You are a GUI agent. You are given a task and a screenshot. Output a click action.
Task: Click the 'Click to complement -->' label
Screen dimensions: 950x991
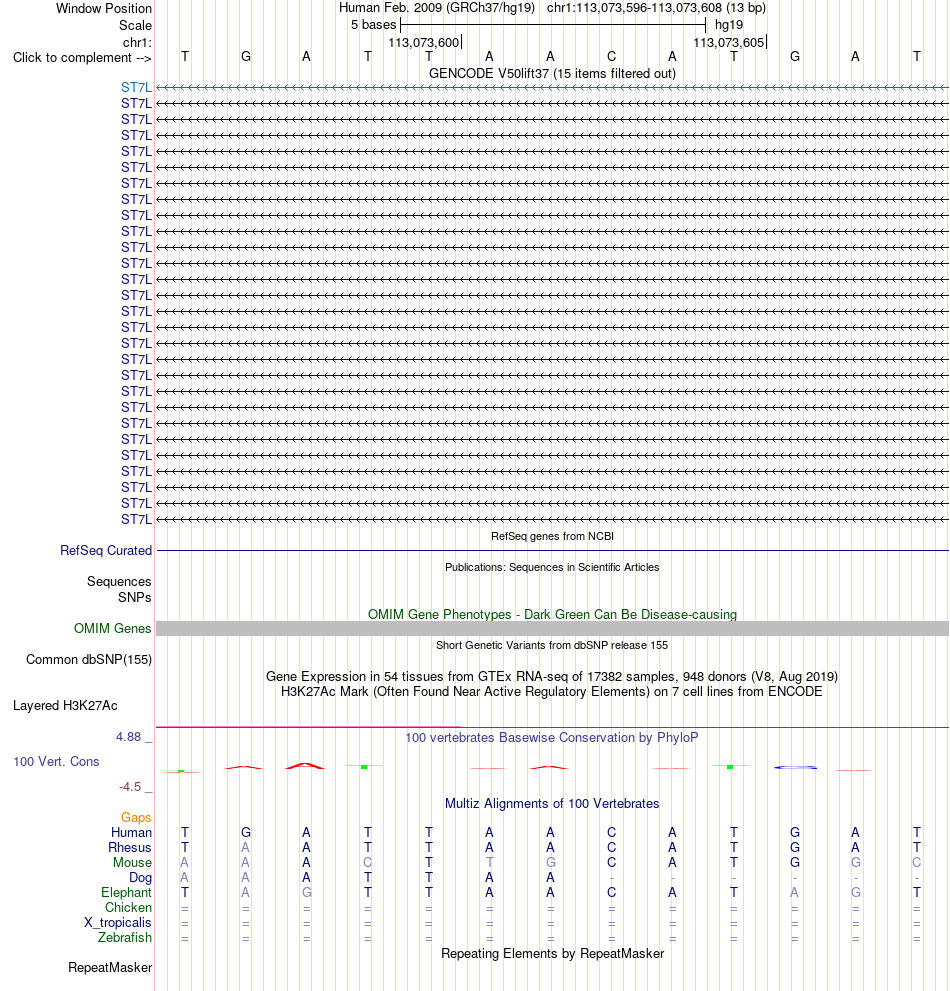pos(82,58)
